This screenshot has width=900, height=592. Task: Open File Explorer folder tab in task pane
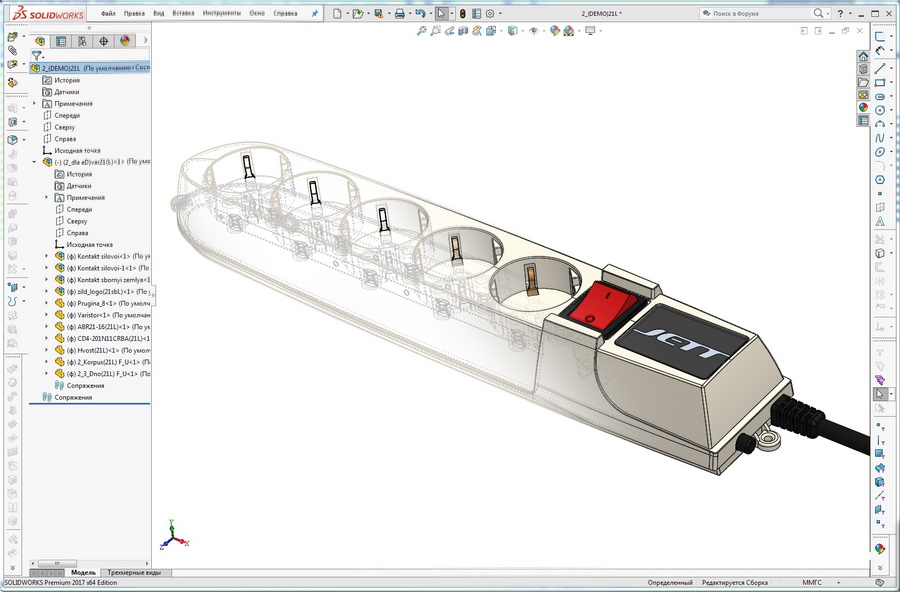[x=863, y=82]
